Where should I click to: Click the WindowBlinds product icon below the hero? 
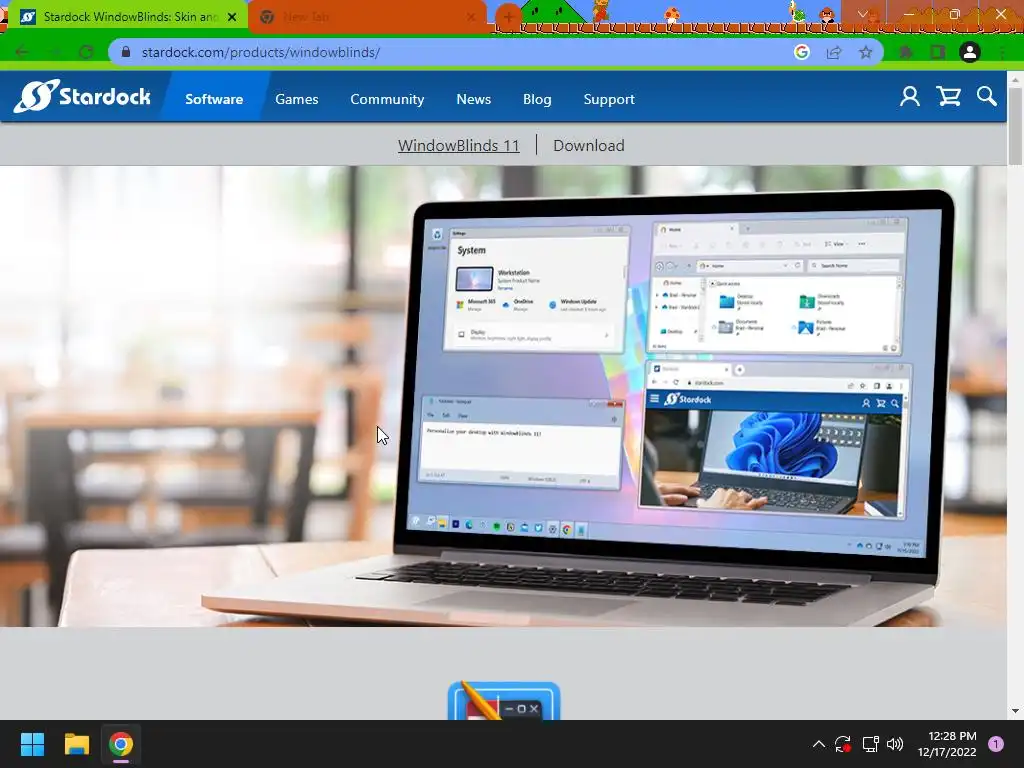point(504,701)
